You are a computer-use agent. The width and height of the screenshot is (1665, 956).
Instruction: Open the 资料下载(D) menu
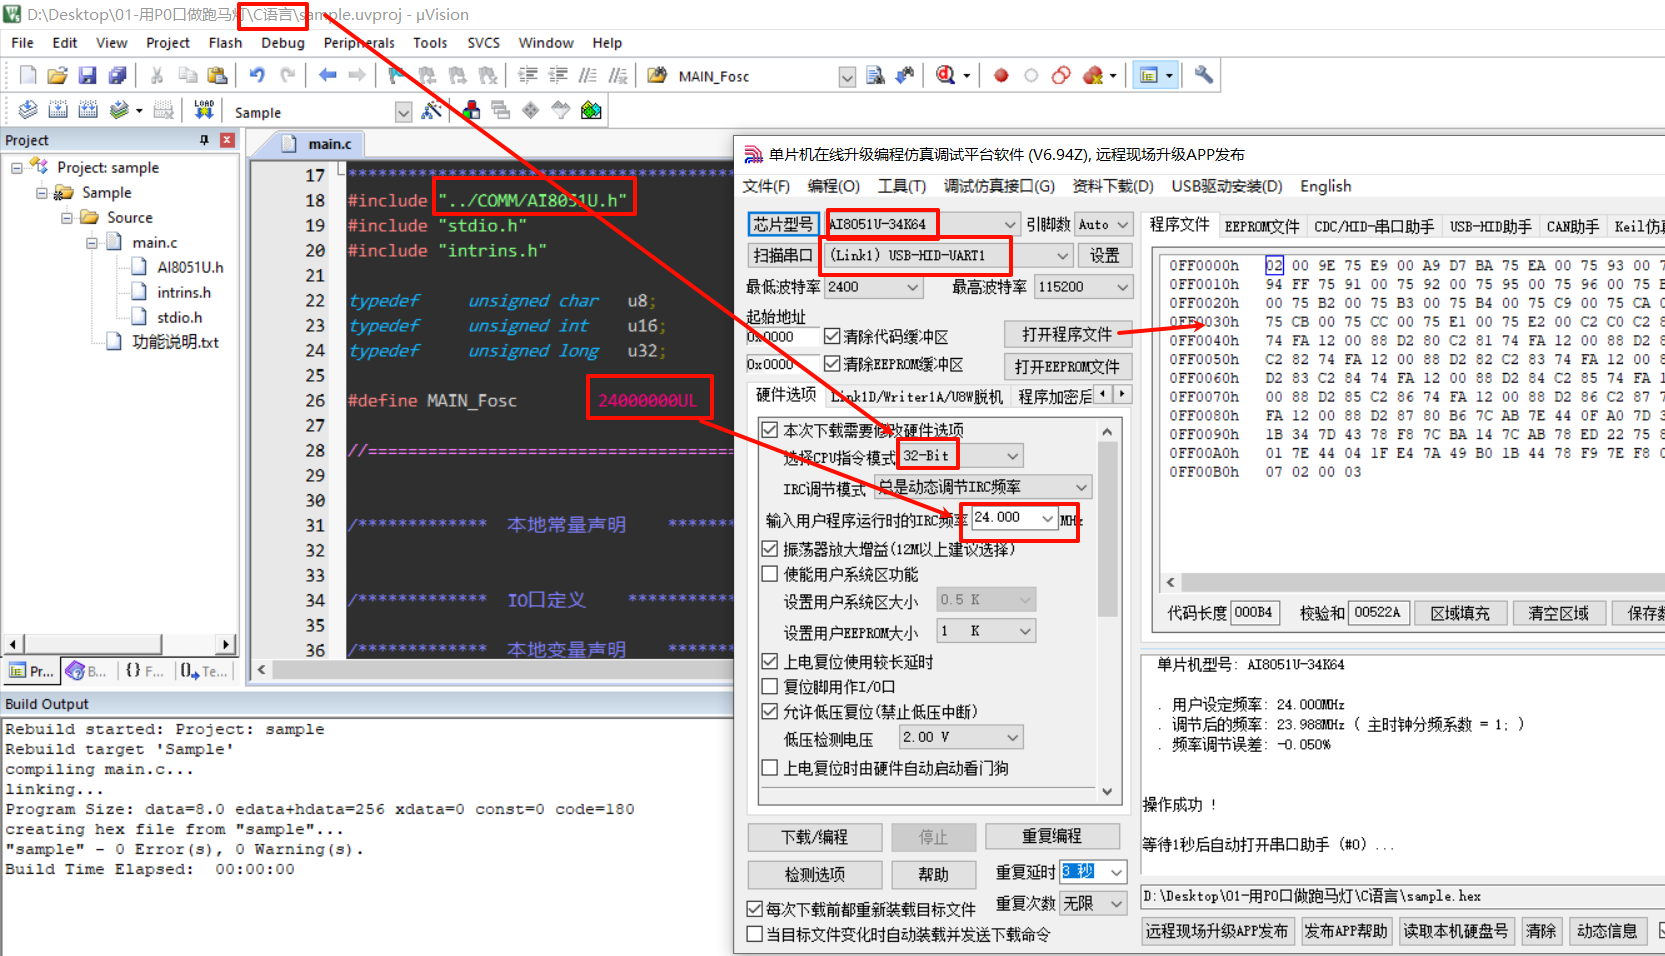tap(1113, 186)
